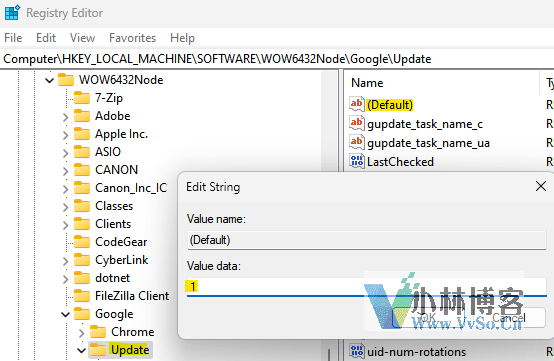Select the Apple Inc. folder icon
The height and width of the screenshot is (361, 554).
[82, 134]
